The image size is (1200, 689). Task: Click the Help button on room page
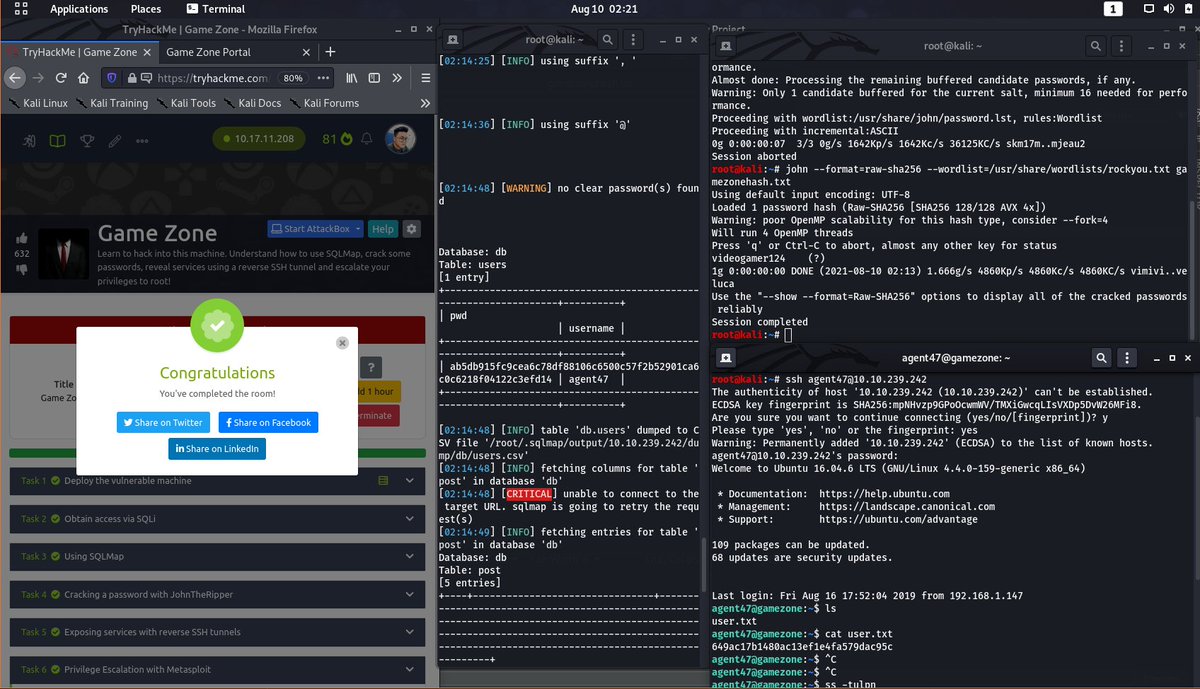382,229
